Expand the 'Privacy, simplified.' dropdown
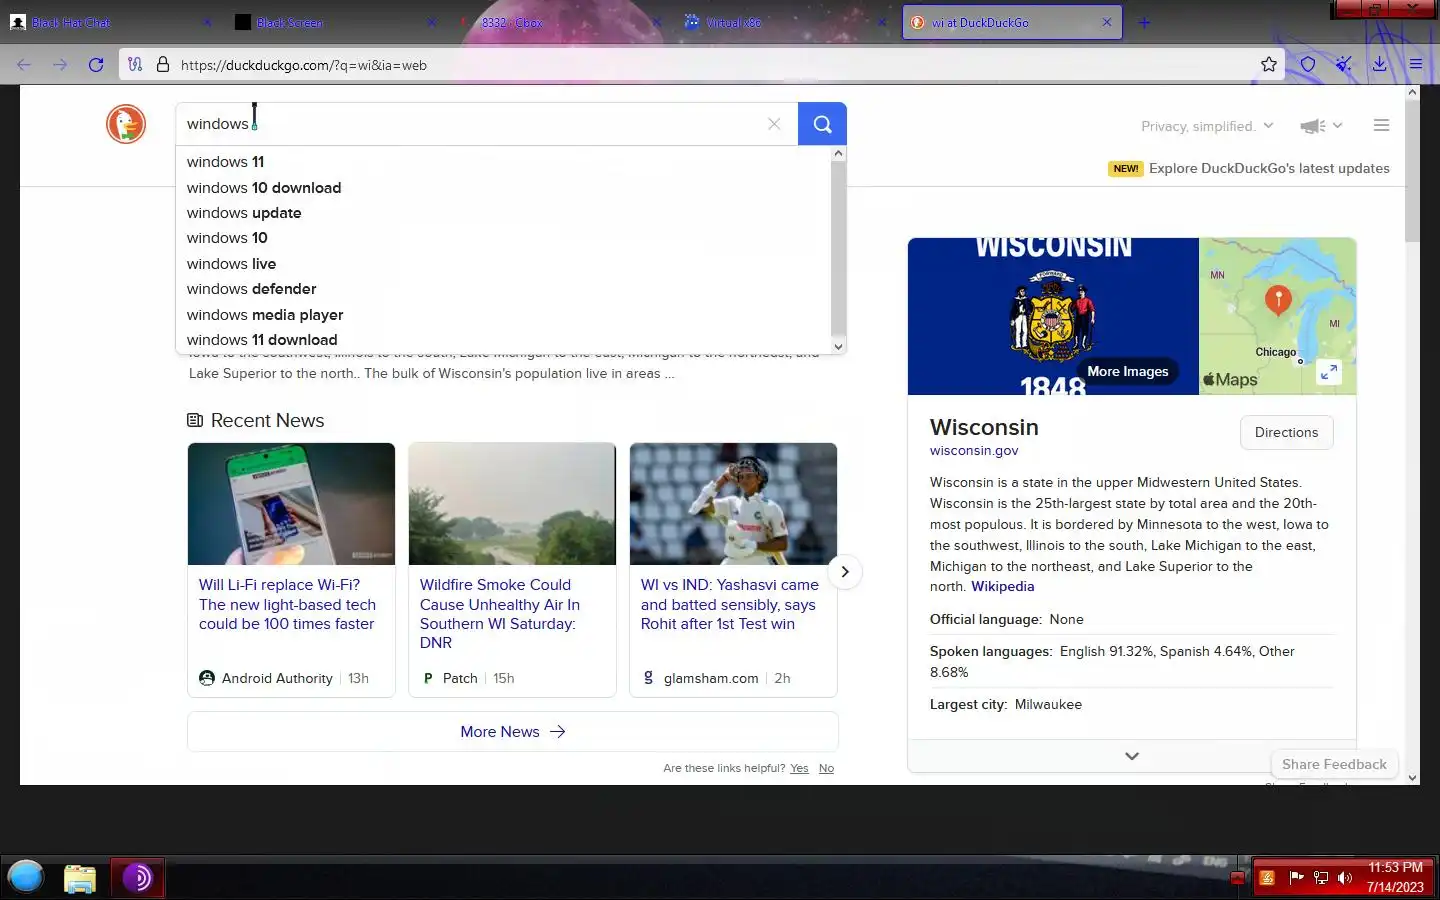The image size is (1440, 900). coord(1207,126)
